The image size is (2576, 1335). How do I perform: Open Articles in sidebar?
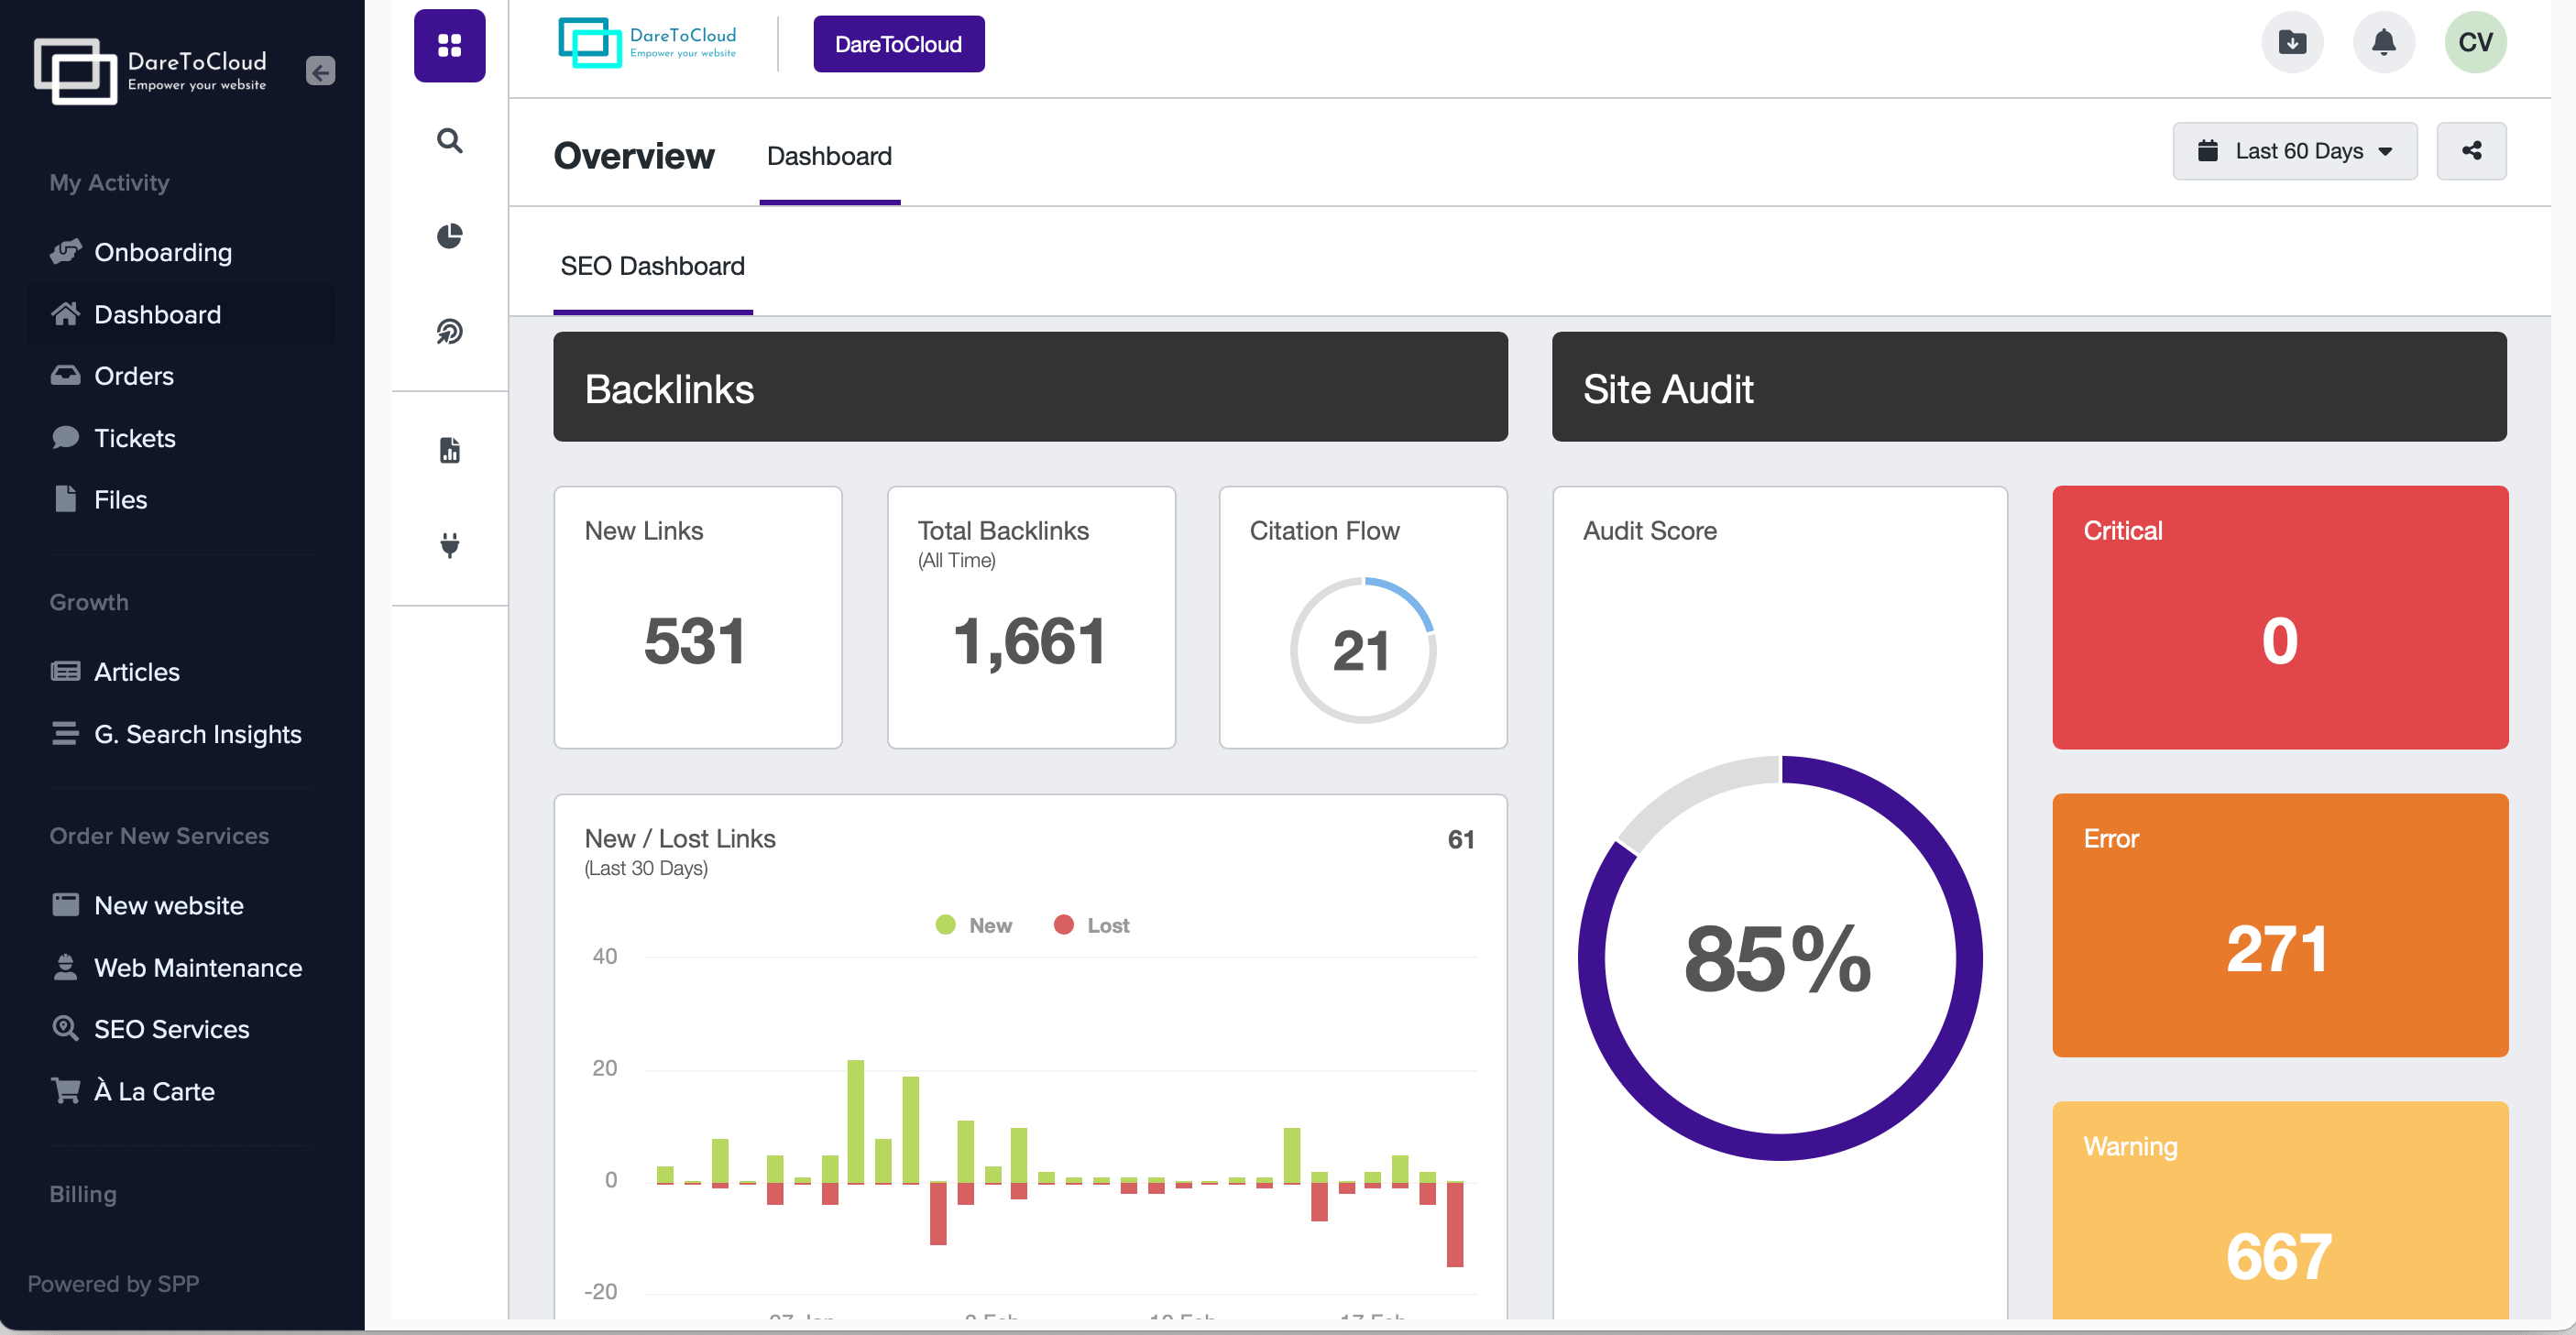coord(115,672)
